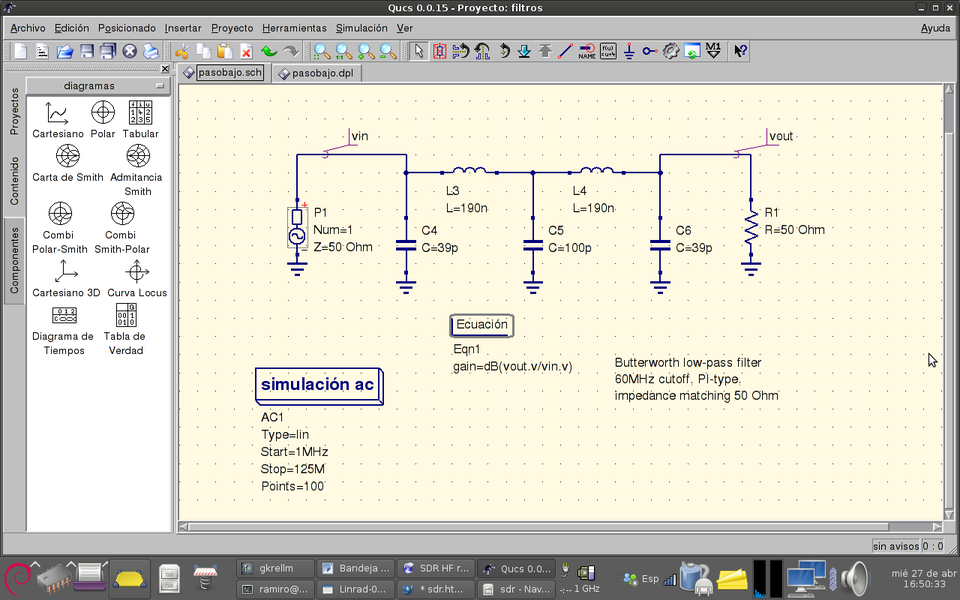The width and height of the screenshot is (960, 600).
Task: Select the Wire drawing tool
Action: coord(565,50)
